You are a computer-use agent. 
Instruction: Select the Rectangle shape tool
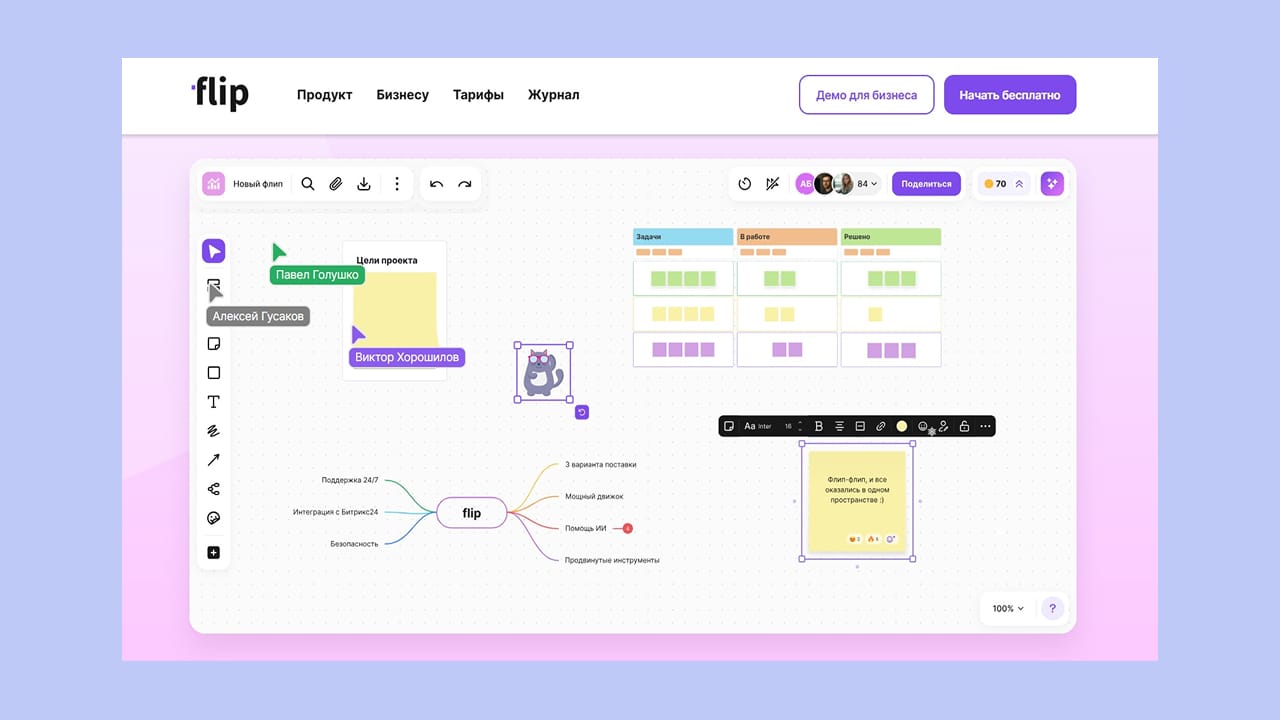click(x=213, y=373)
